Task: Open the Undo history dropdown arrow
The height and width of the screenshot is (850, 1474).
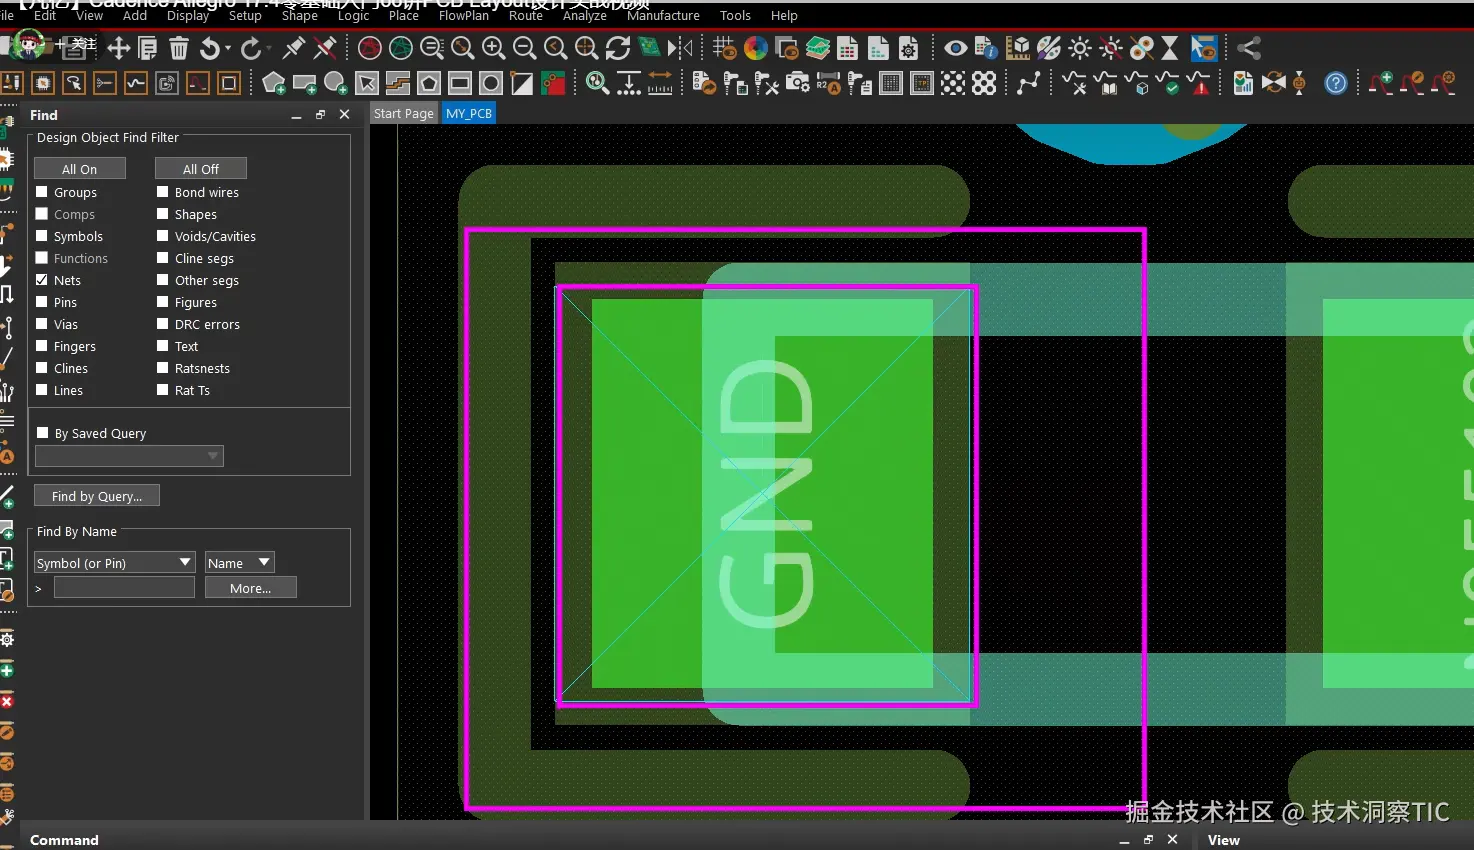Action: (x=228, y=48)
